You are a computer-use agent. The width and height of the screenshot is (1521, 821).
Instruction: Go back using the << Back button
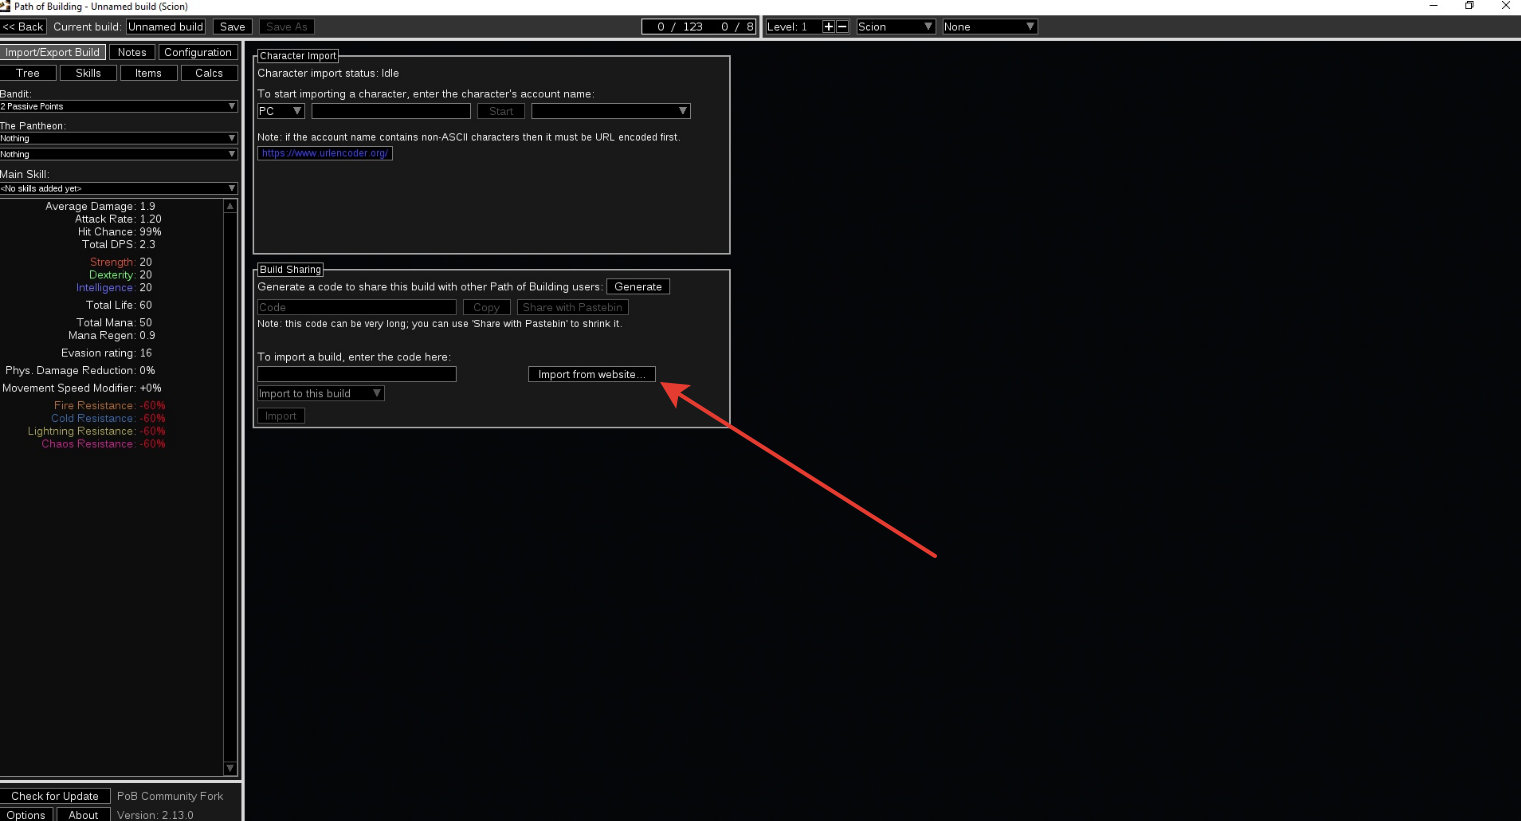[23, 27]
